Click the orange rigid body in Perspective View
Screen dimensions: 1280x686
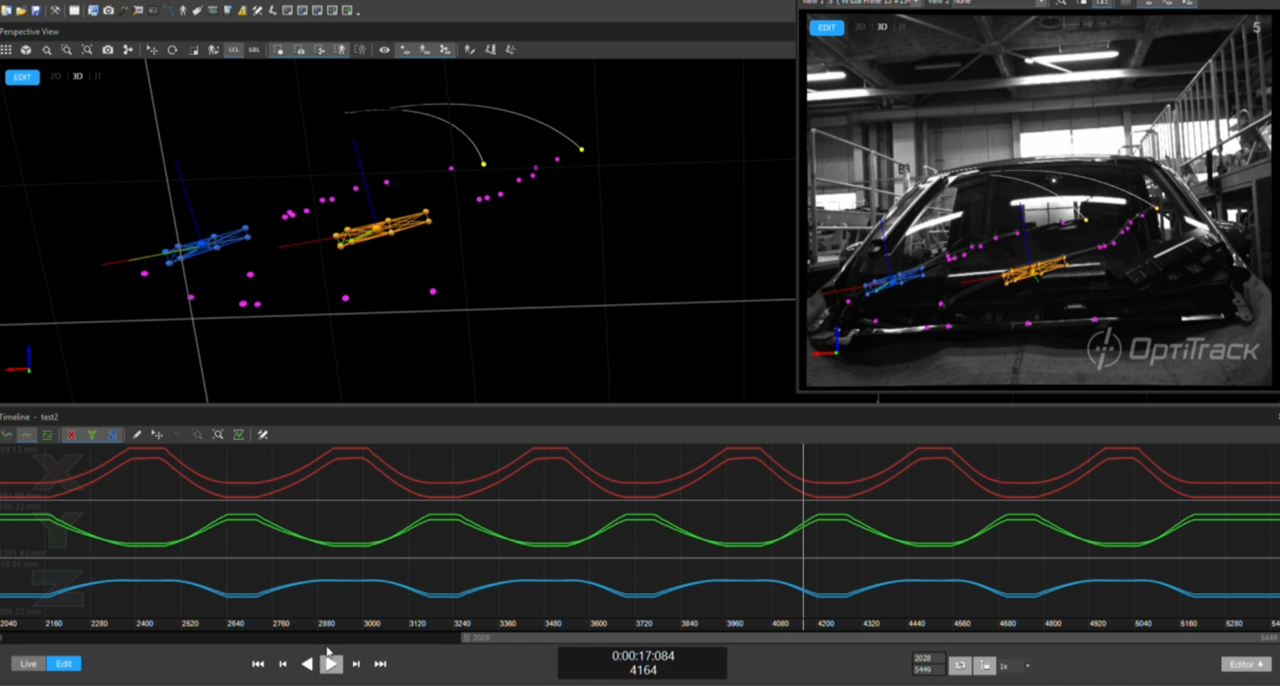(x=383, y=228)
